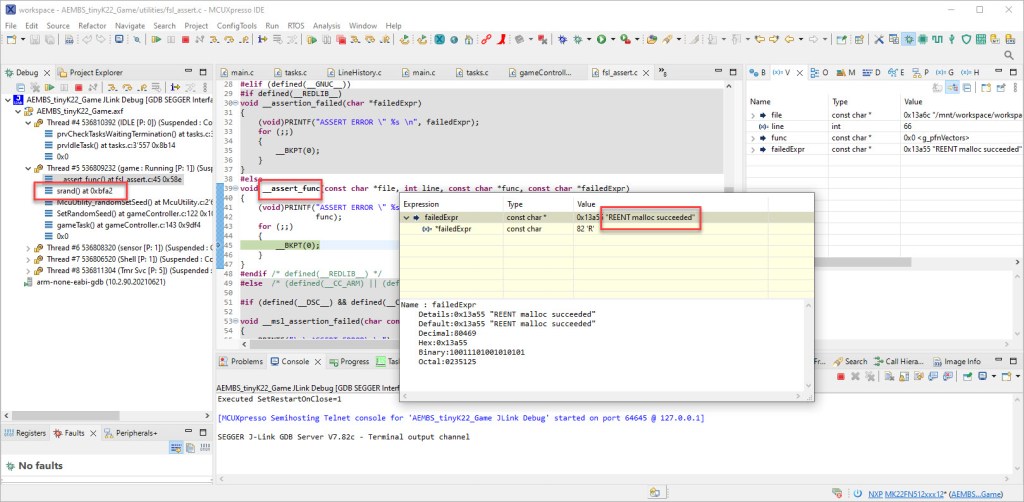This screenshot has height=502, width=1024.
Task: Expand the 'file' variable row
Action: click(752, 116)
